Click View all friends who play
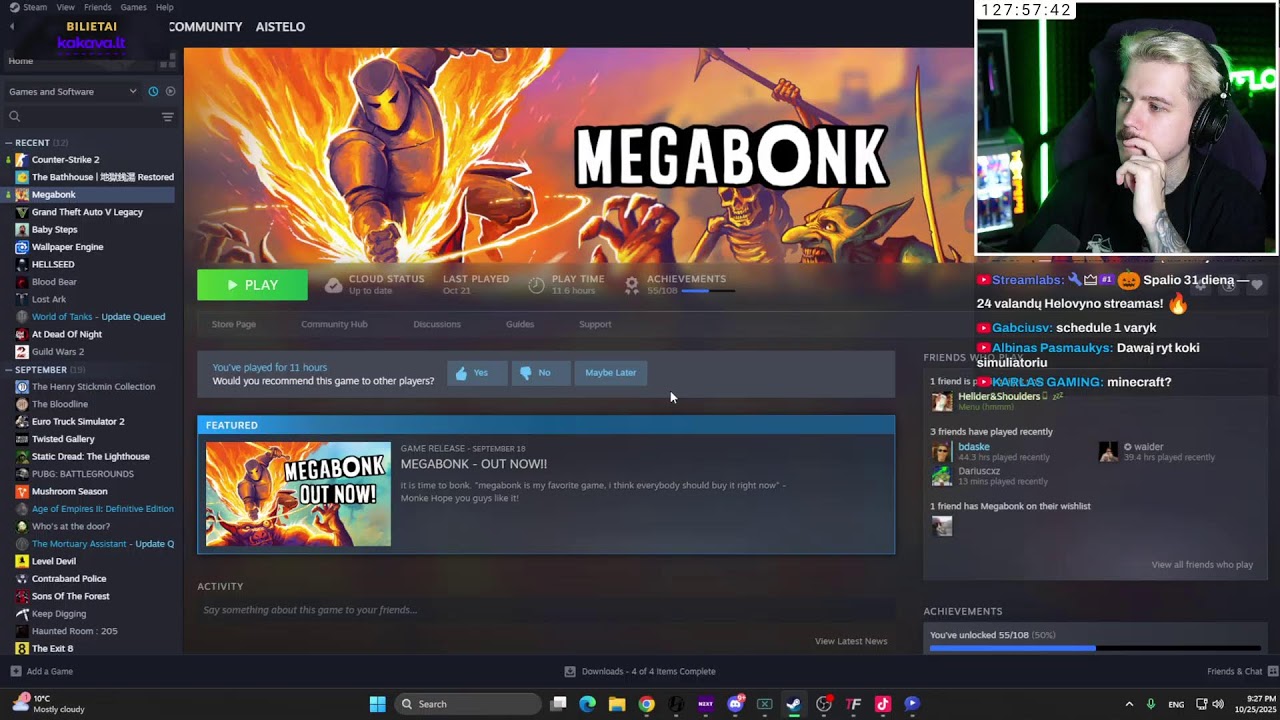The height and width of the screenshot is (720, 1280). (1202, 565)
